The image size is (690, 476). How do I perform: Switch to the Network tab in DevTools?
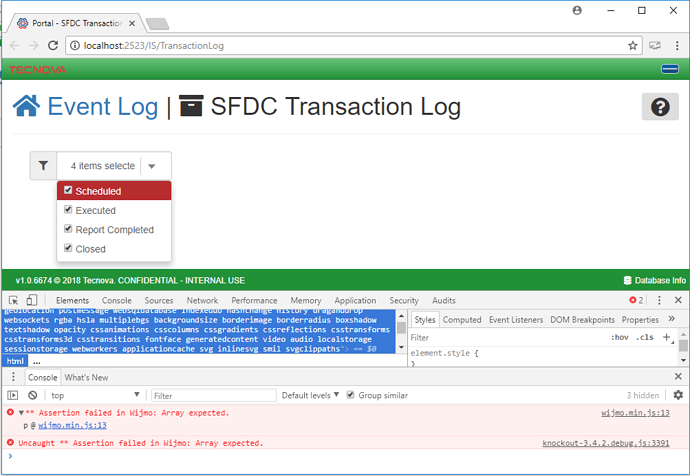pos(201,300)
